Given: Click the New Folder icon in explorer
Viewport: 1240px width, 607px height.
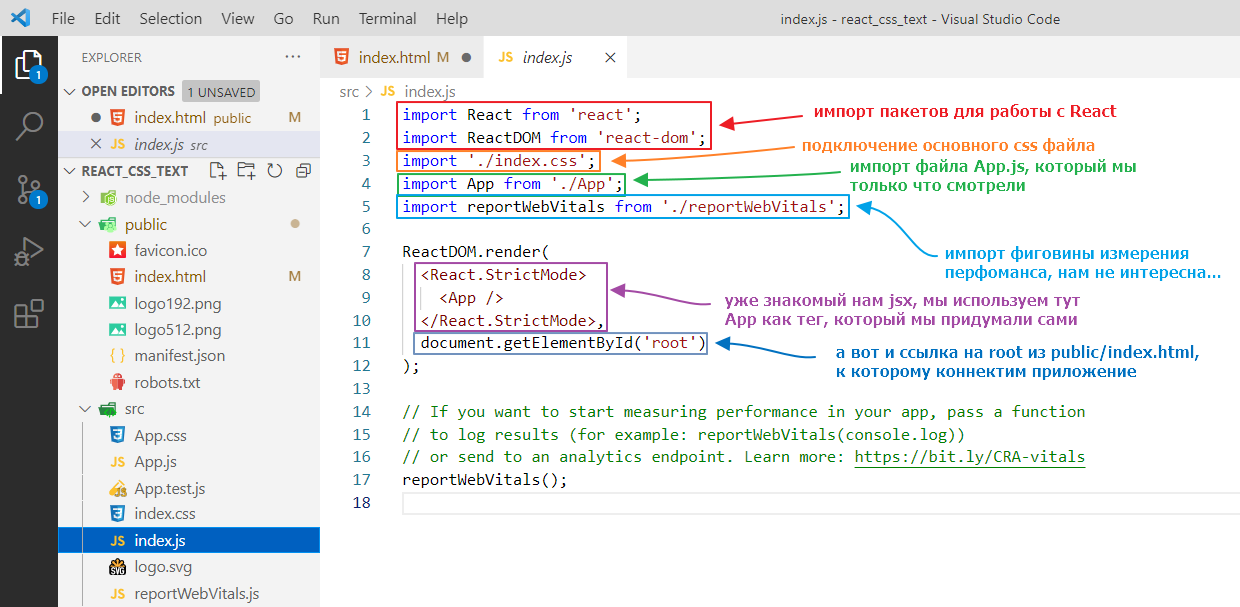Looking at the screenshot, I should 246,171.
